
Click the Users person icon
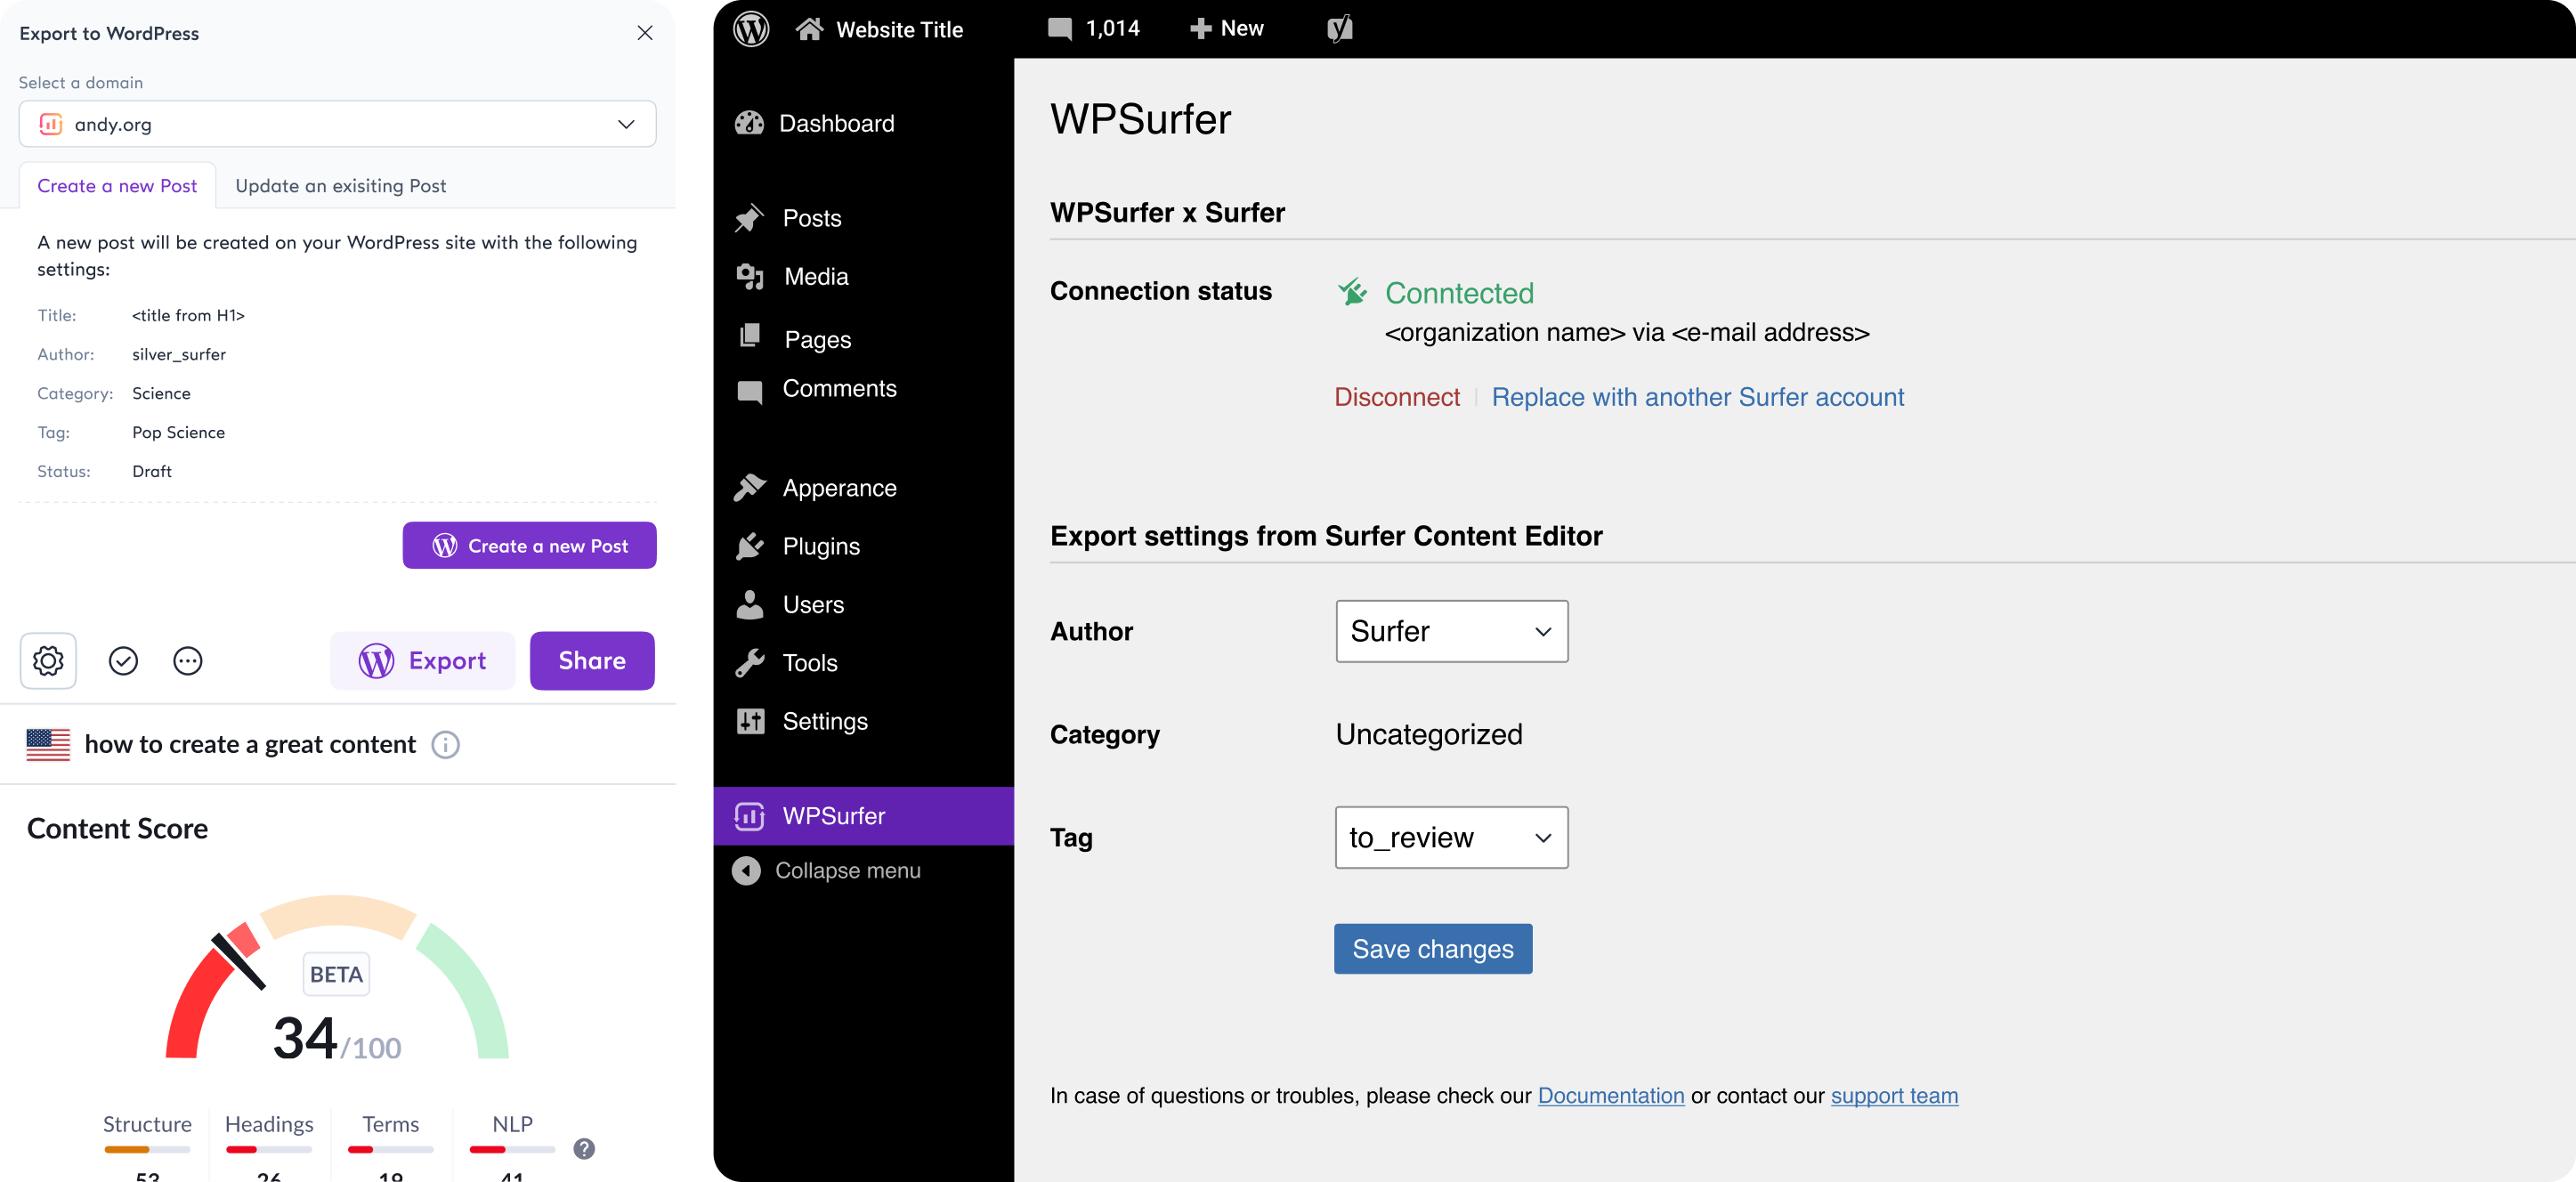749,604
